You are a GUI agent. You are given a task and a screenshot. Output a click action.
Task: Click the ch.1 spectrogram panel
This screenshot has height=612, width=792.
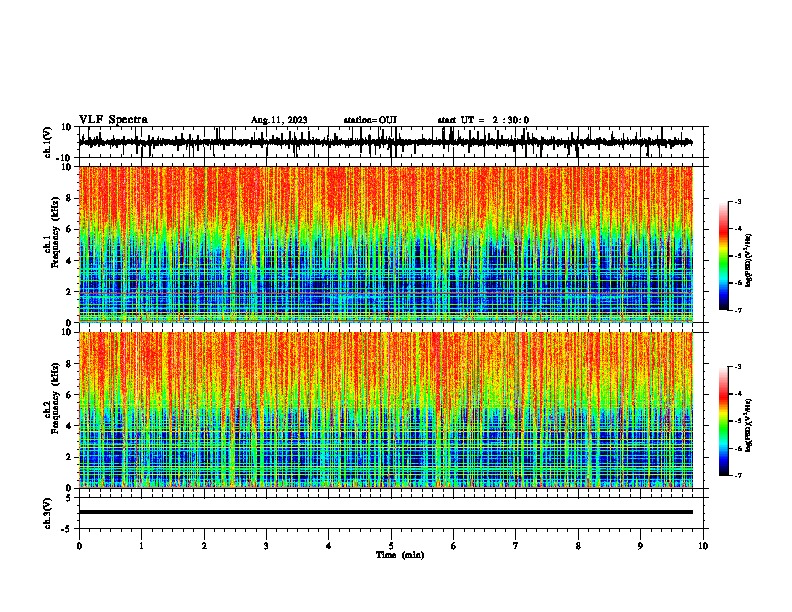[x=386, y=244]
